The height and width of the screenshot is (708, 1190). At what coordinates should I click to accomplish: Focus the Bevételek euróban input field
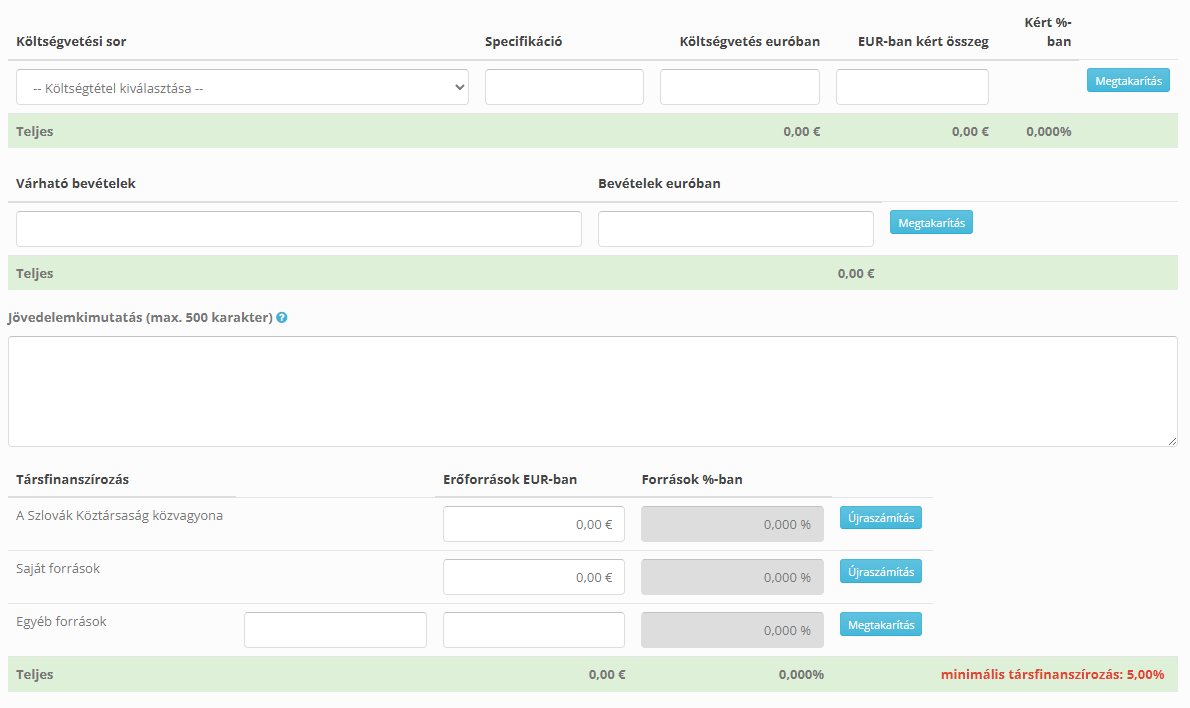pyautogui.click(x=735, y=229)
